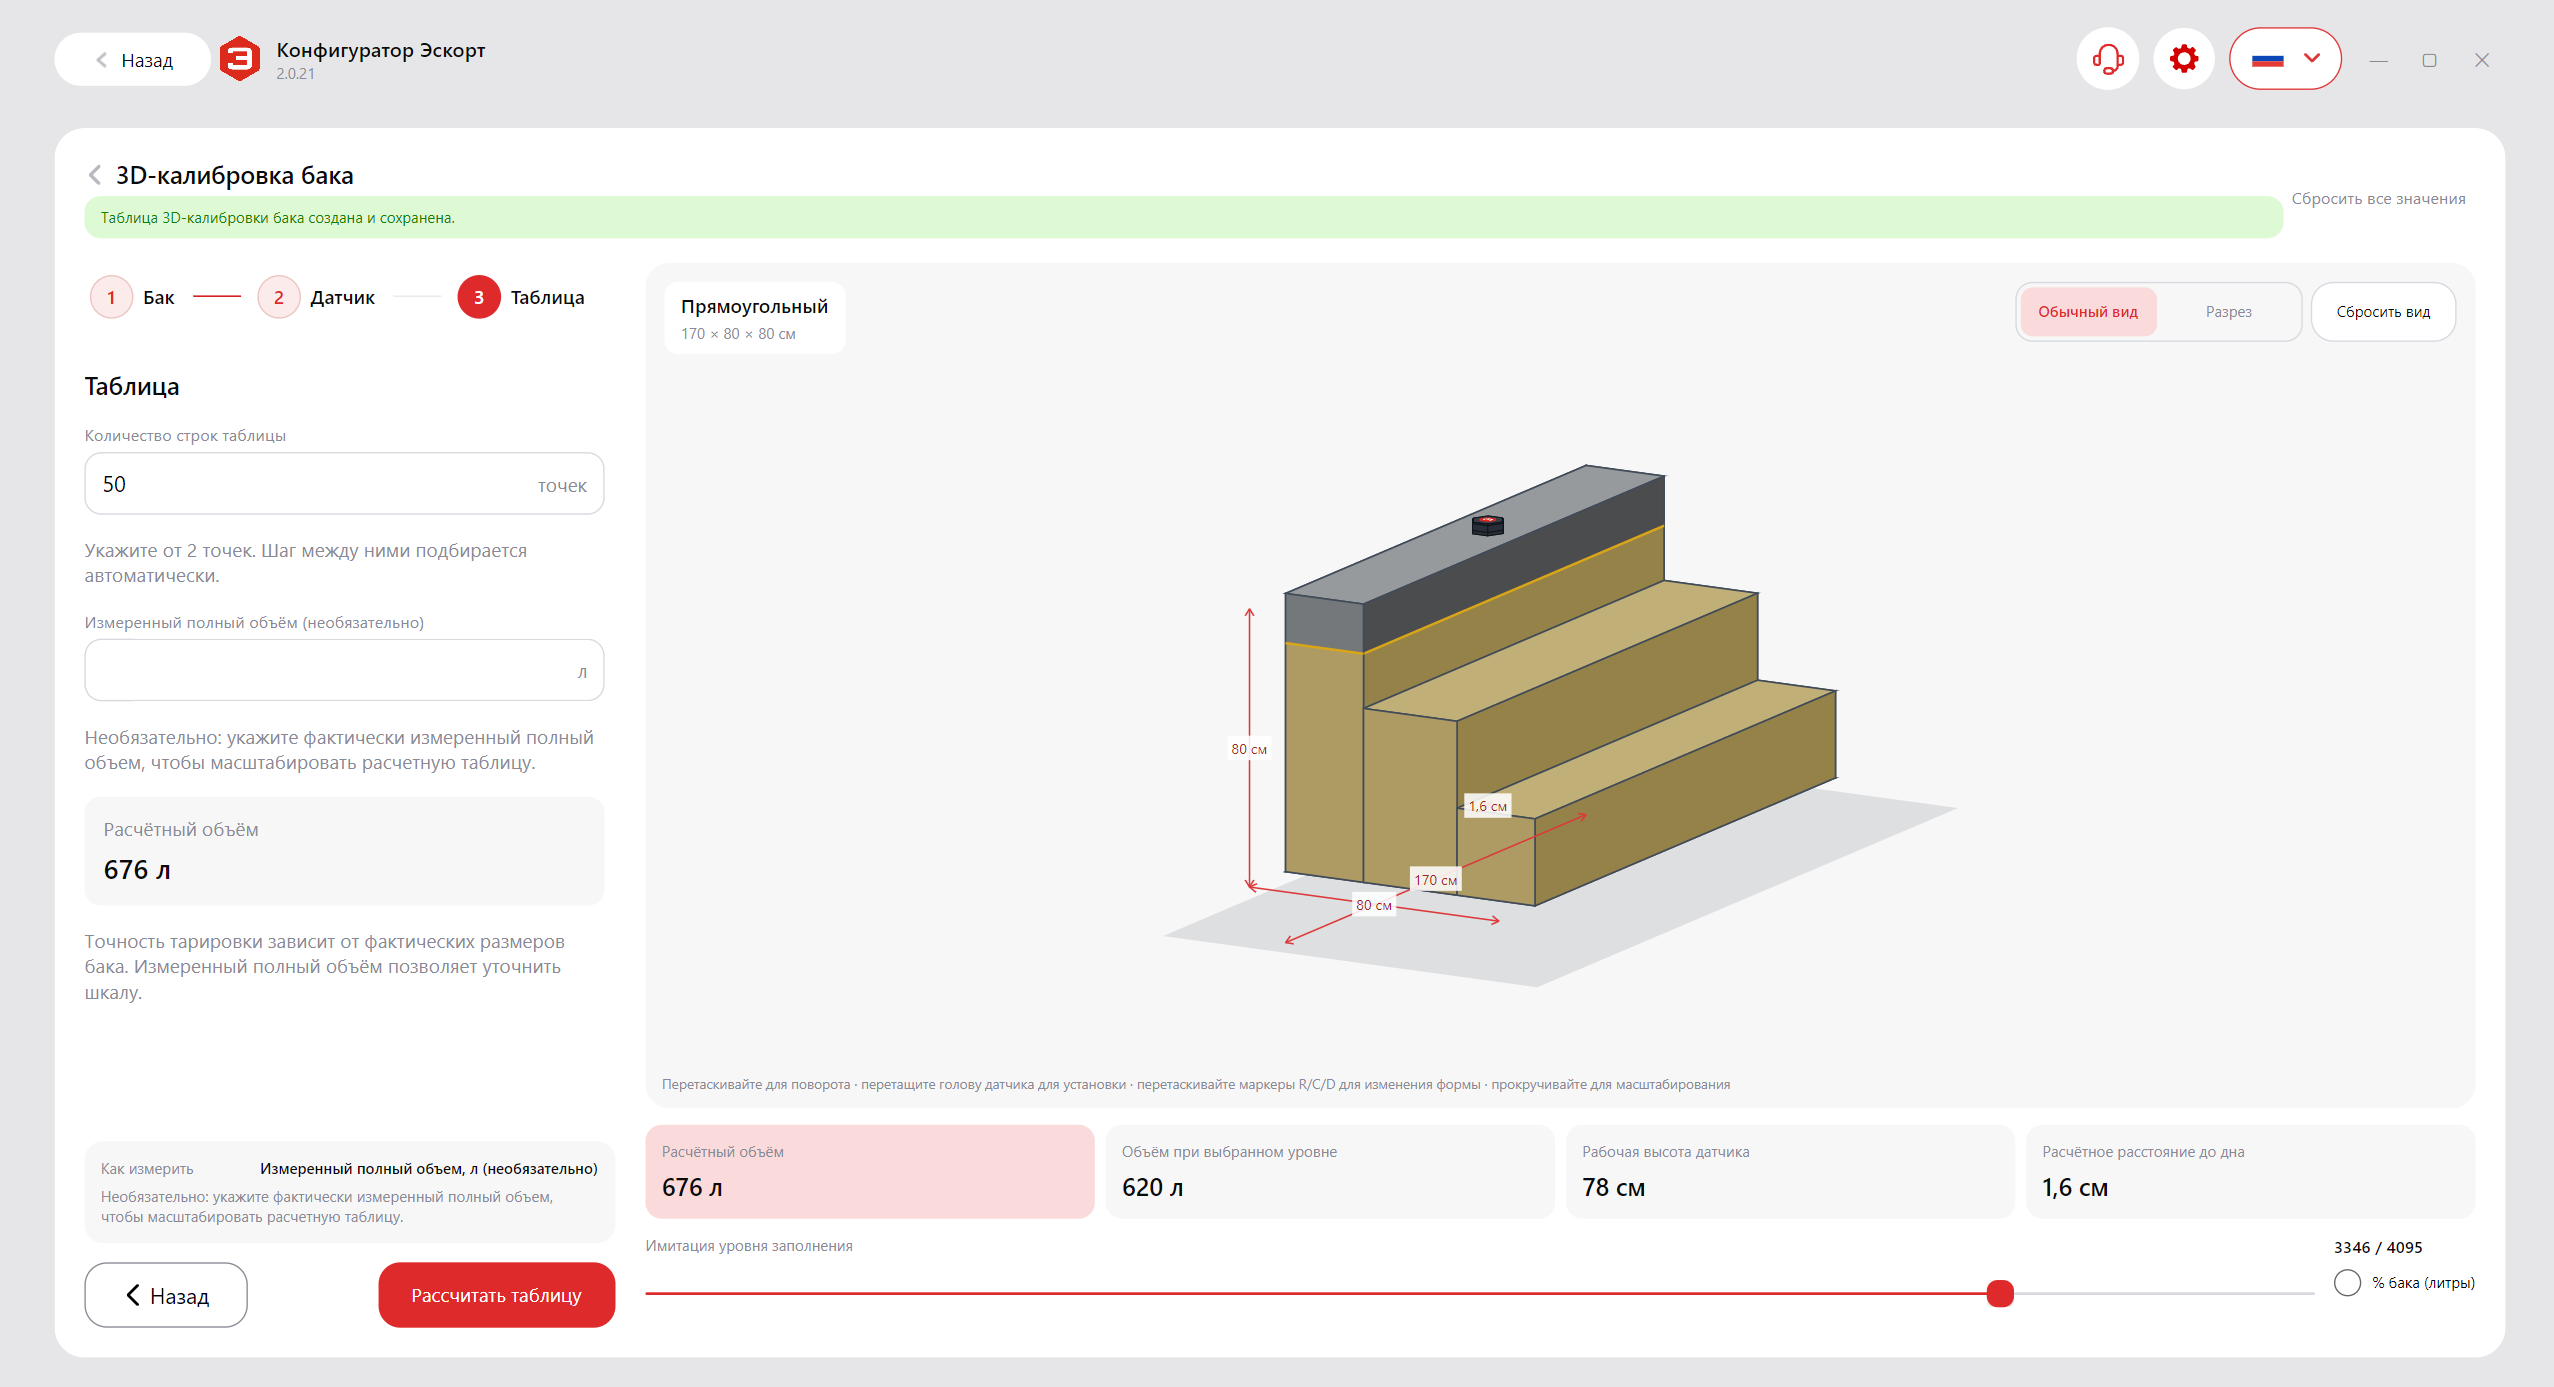This screenshot has width=2554, height=1387.
Task: Select the Измеренный полный объем tab
Action: tap(429, 1169)
